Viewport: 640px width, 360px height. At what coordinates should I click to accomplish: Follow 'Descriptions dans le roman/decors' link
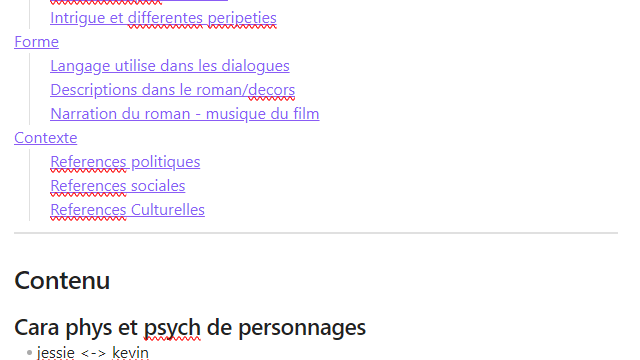[172, 90]
